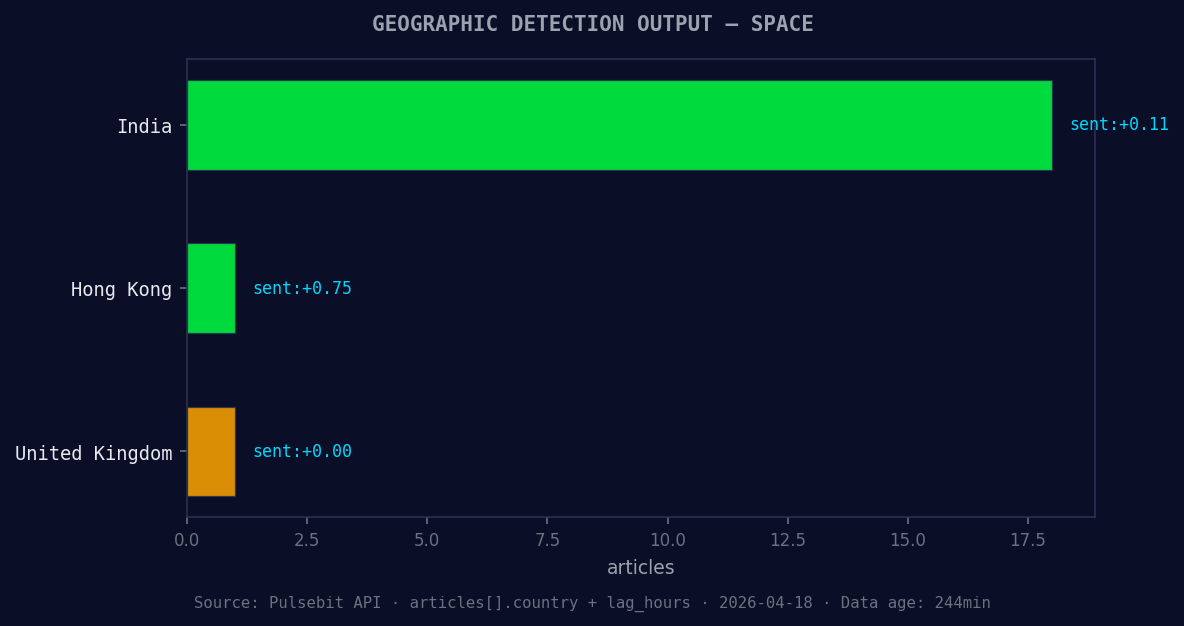
Task: Click the sent:+0.11 annotation for India
Action: [1118, 124]
